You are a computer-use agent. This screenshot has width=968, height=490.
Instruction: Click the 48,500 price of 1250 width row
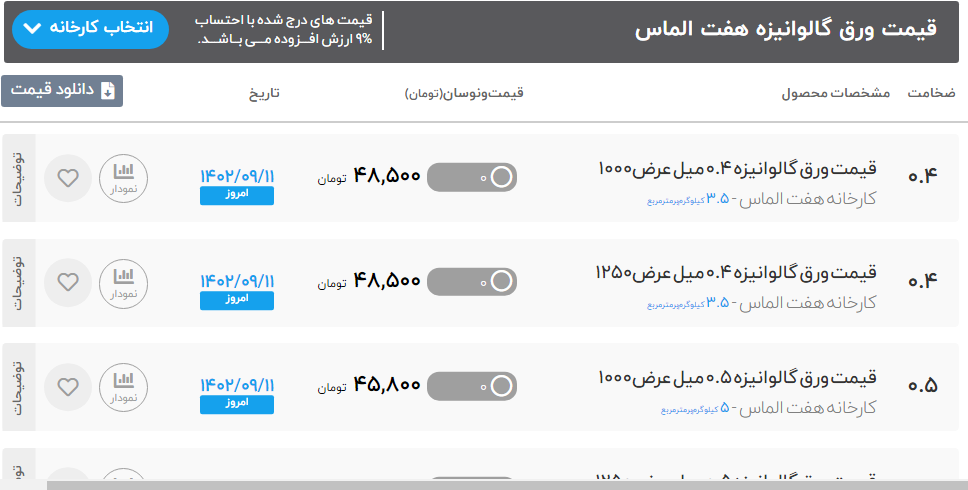[x=387, y=281]
